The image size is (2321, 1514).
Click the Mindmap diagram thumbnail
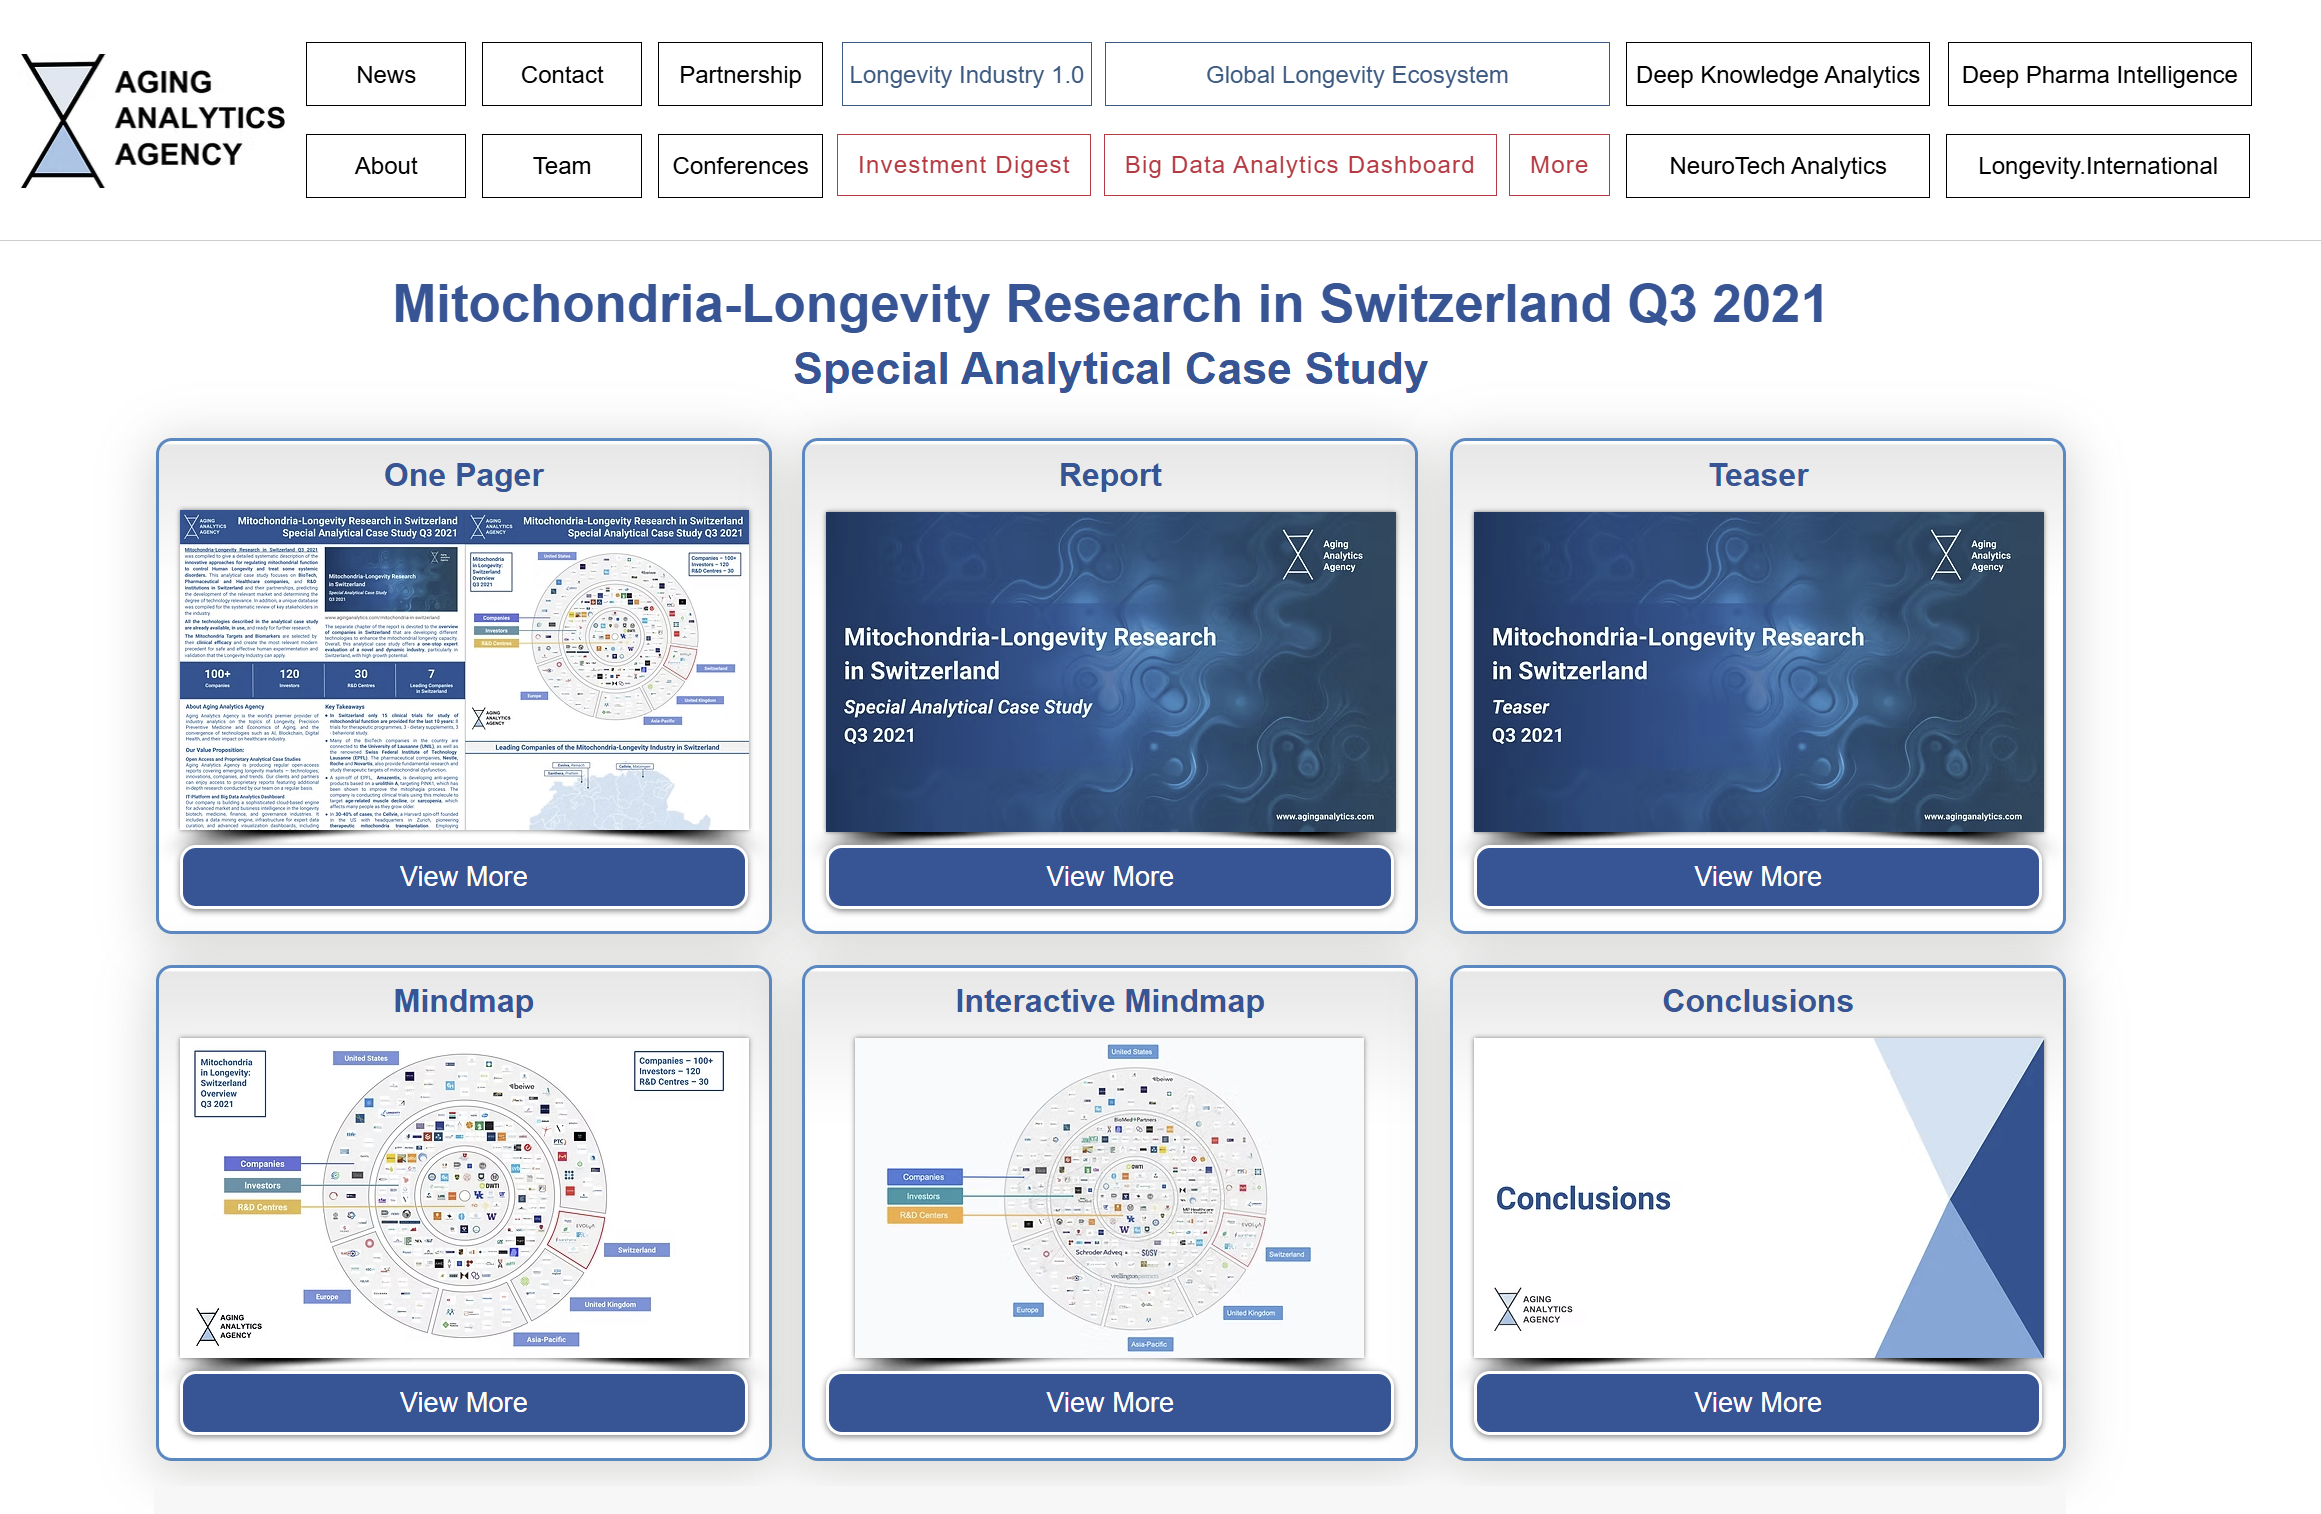464,1197
